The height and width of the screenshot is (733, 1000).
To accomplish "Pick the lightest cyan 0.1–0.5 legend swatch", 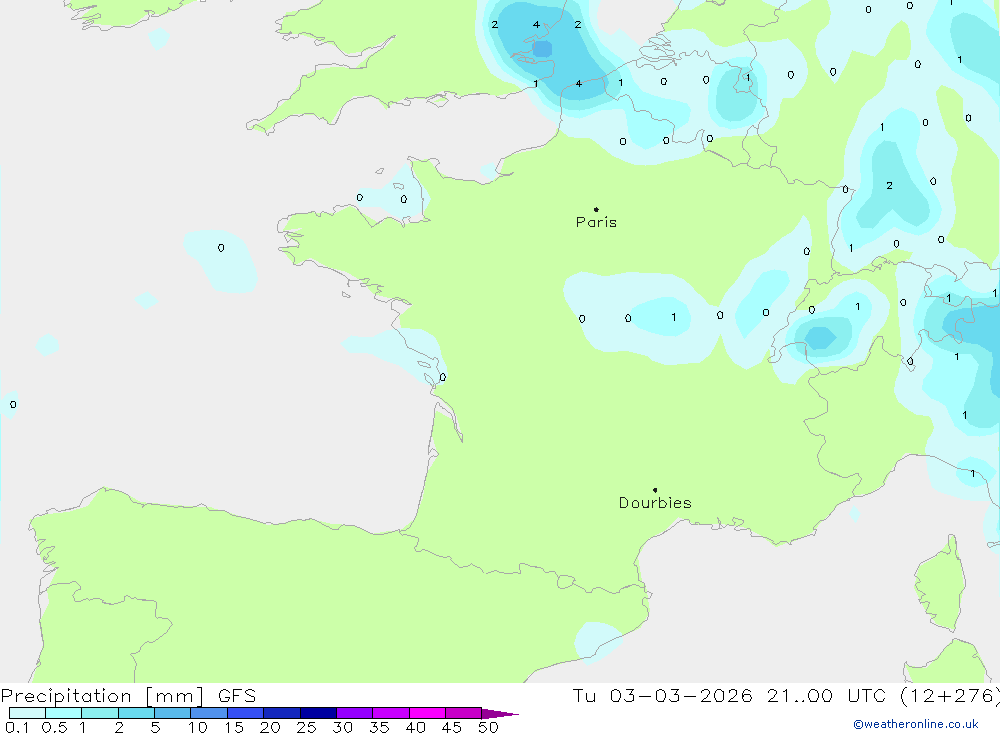I will [x=27, y=713].
